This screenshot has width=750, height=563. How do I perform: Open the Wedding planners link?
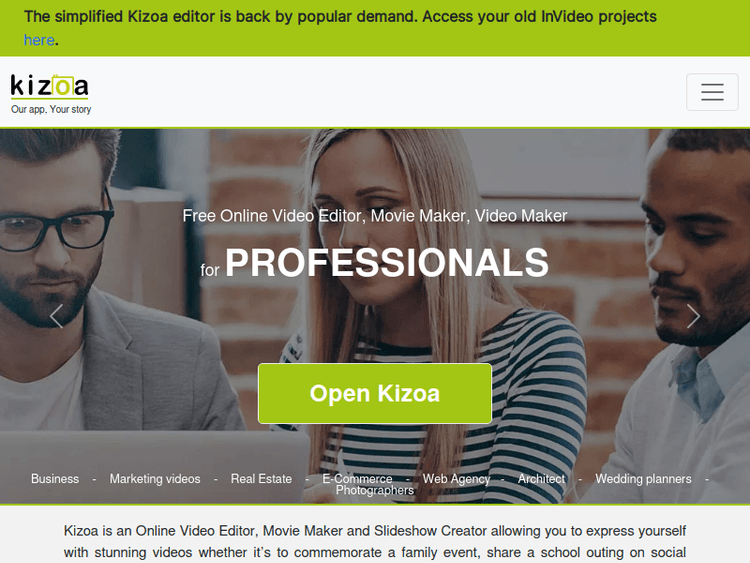point(643,479)
